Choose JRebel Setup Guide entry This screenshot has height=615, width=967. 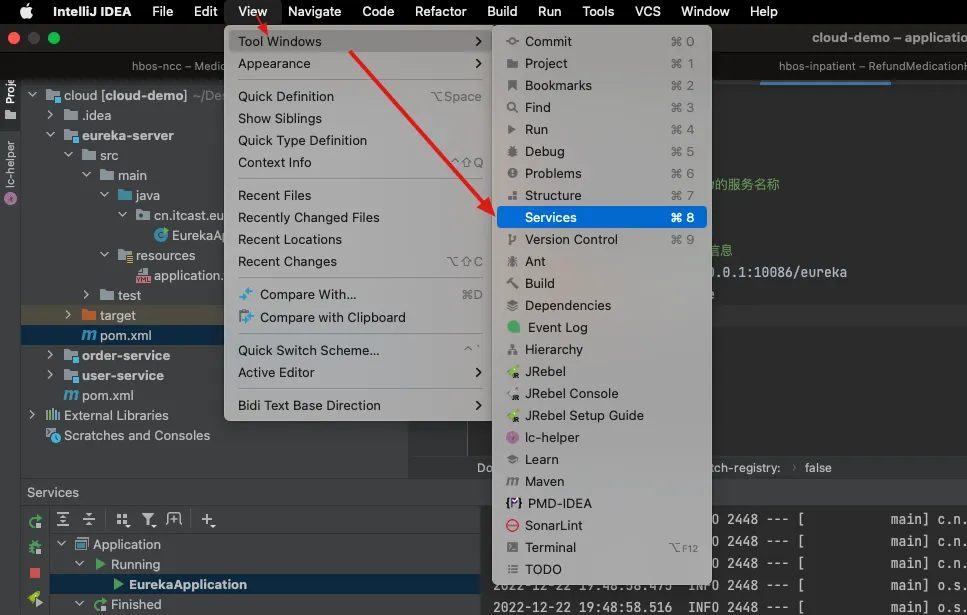[601, 416]
